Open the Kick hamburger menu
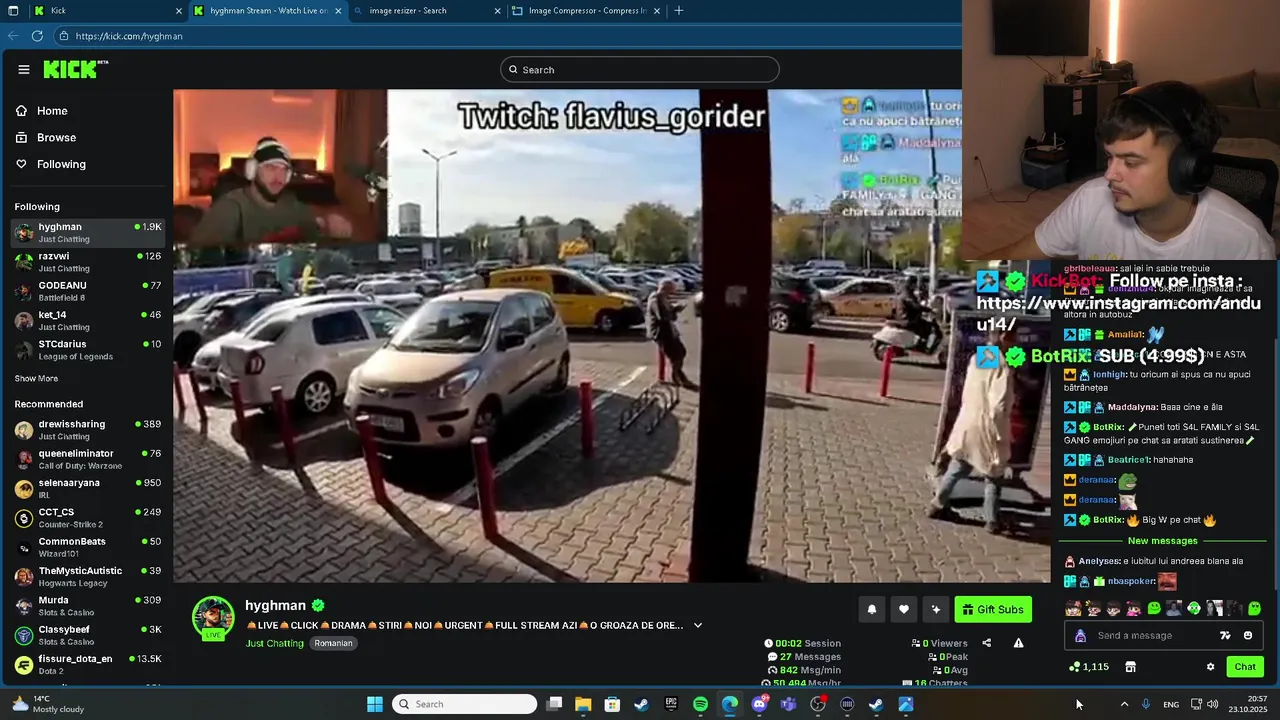The height and width of the screenshot is (720, 1280). click(x=24, y=69)
